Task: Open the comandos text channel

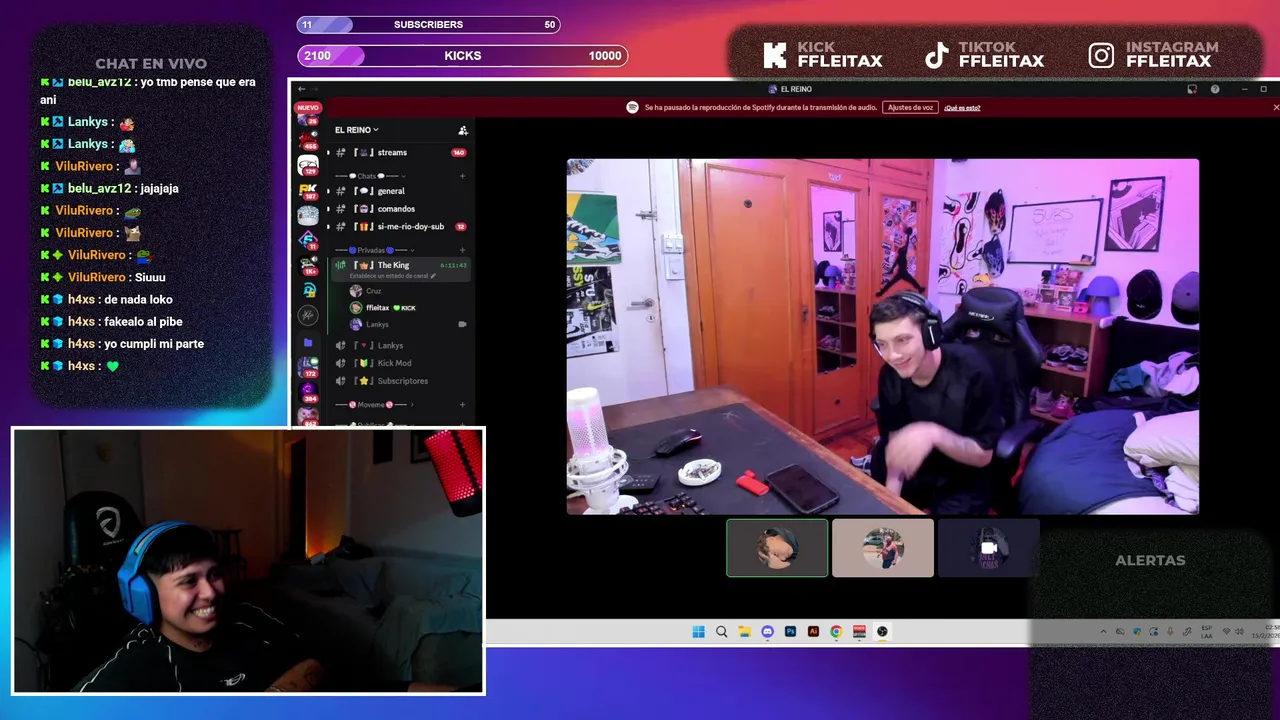Action: (x=400, y=209)
